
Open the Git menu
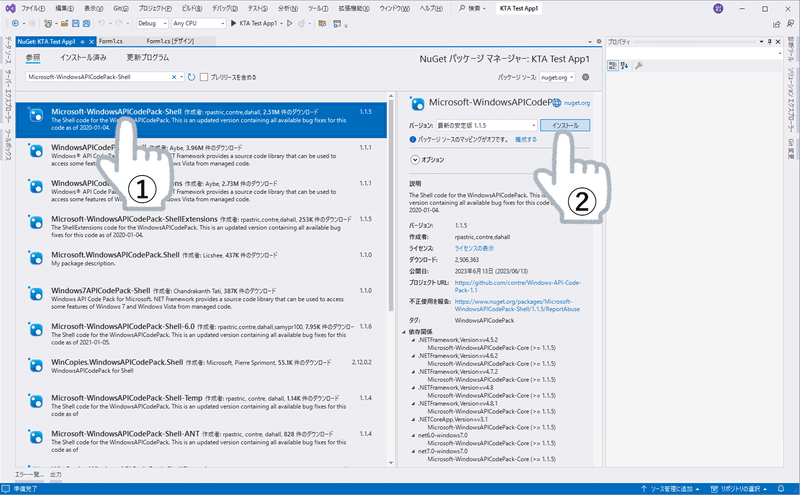120,9
